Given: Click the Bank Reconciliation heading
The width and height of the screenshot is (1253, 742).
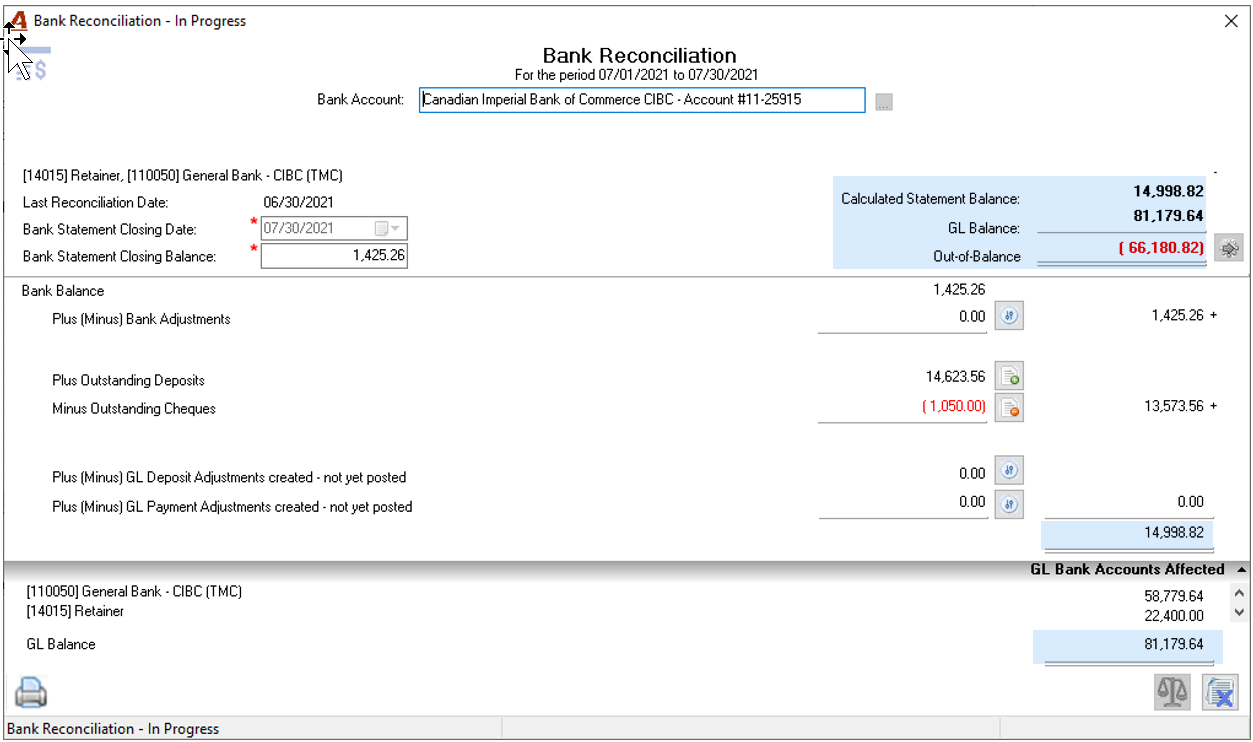Looking at the screenshot, I should click(639, 56).
